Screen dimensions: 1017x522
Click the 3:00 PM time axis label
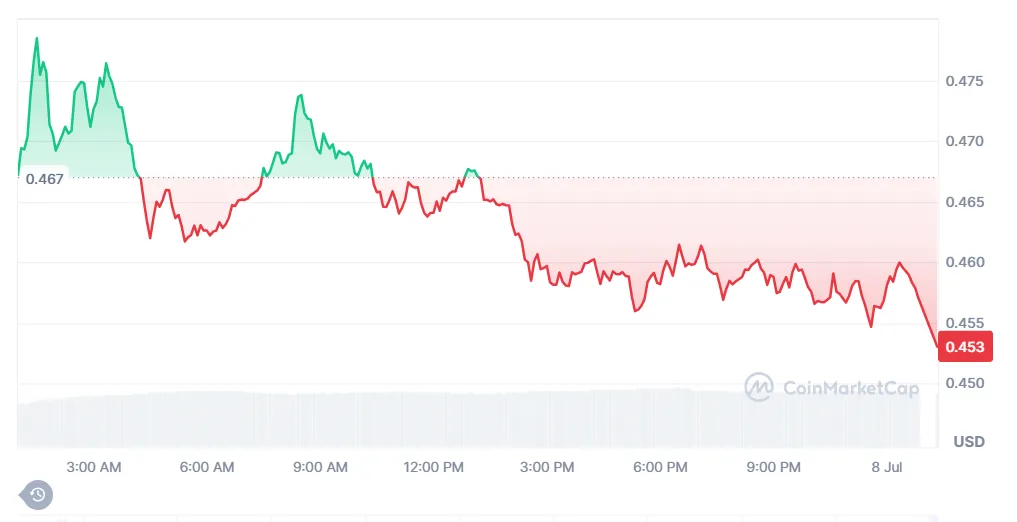pos(547,467)
